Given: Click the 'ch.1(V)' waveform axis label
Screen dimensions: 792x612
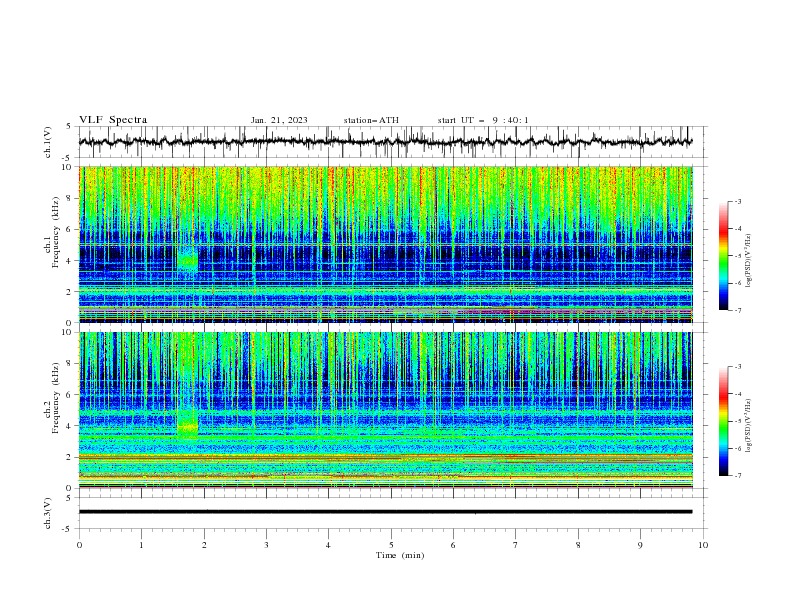Looking at the screenshot, I should [48, 142].
